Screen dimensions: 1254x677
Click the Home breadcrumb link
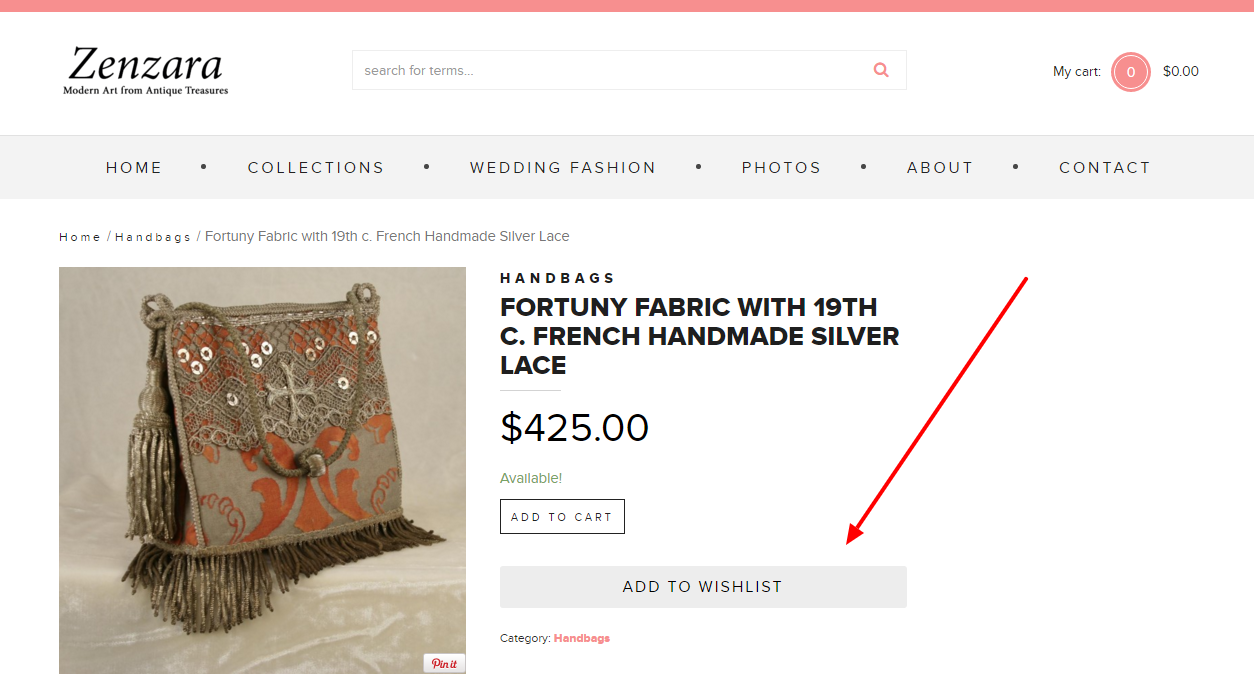click(x=80, y=237)
